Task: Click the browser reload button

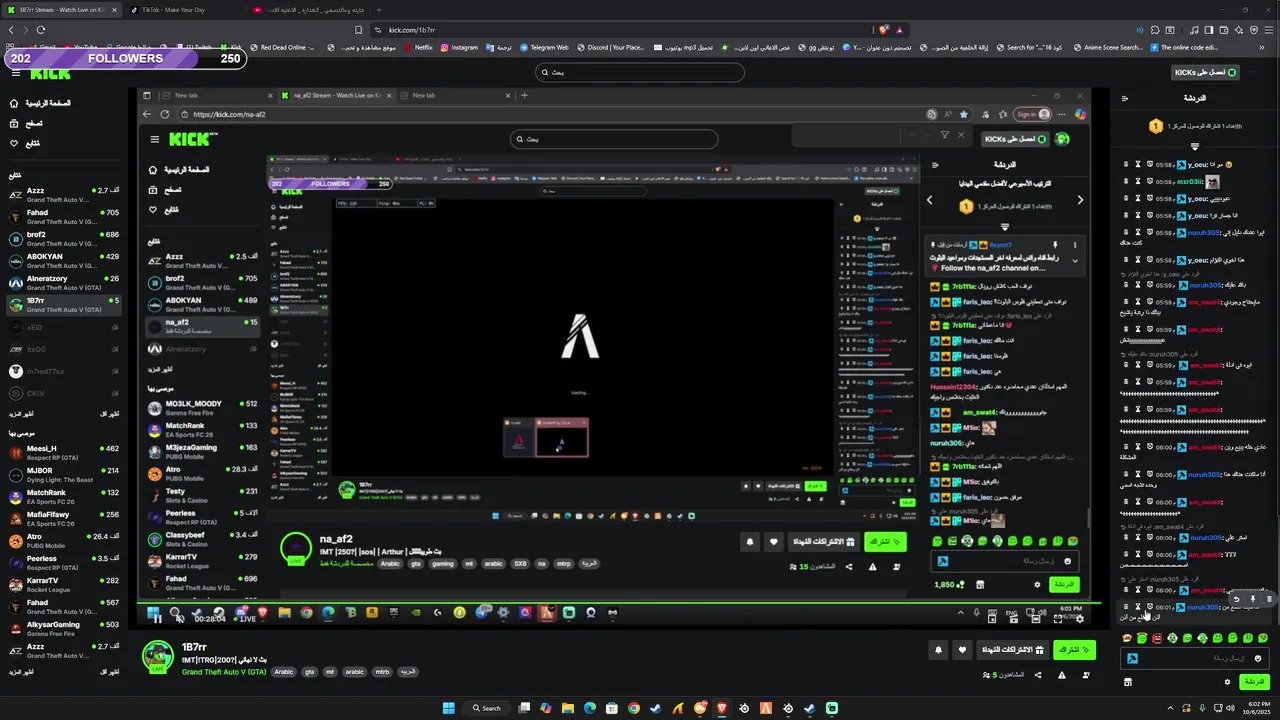Action: point(41,30)
